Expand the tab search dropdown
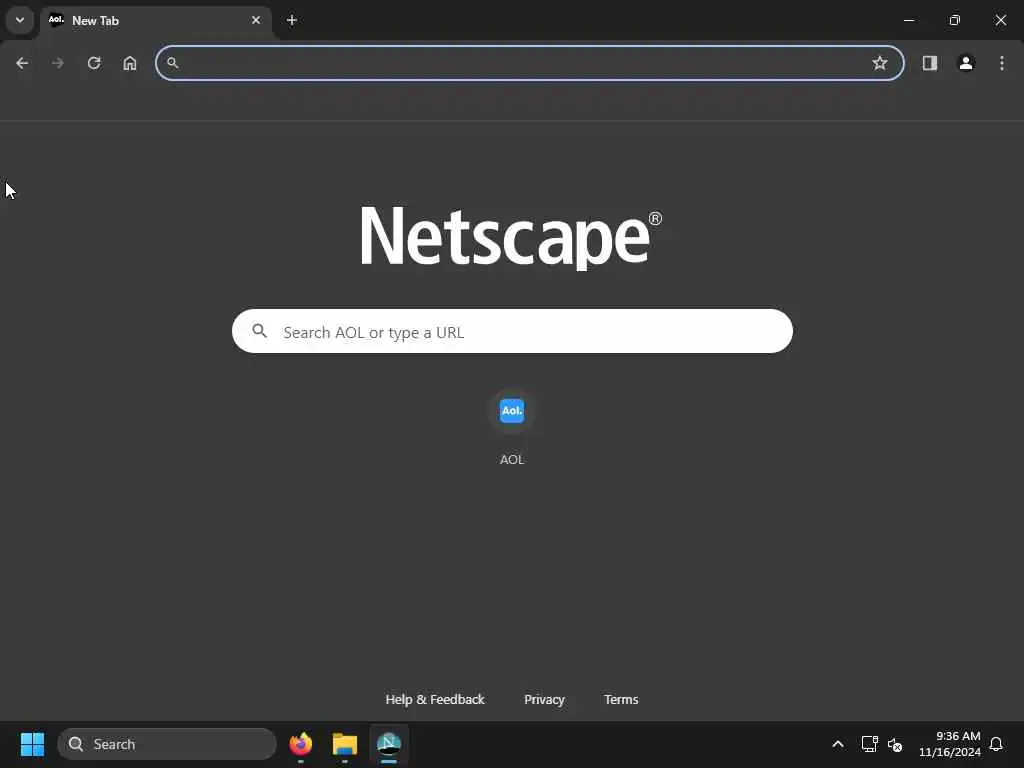Screen dimensions: 1024x768 [x=20, y=20]
